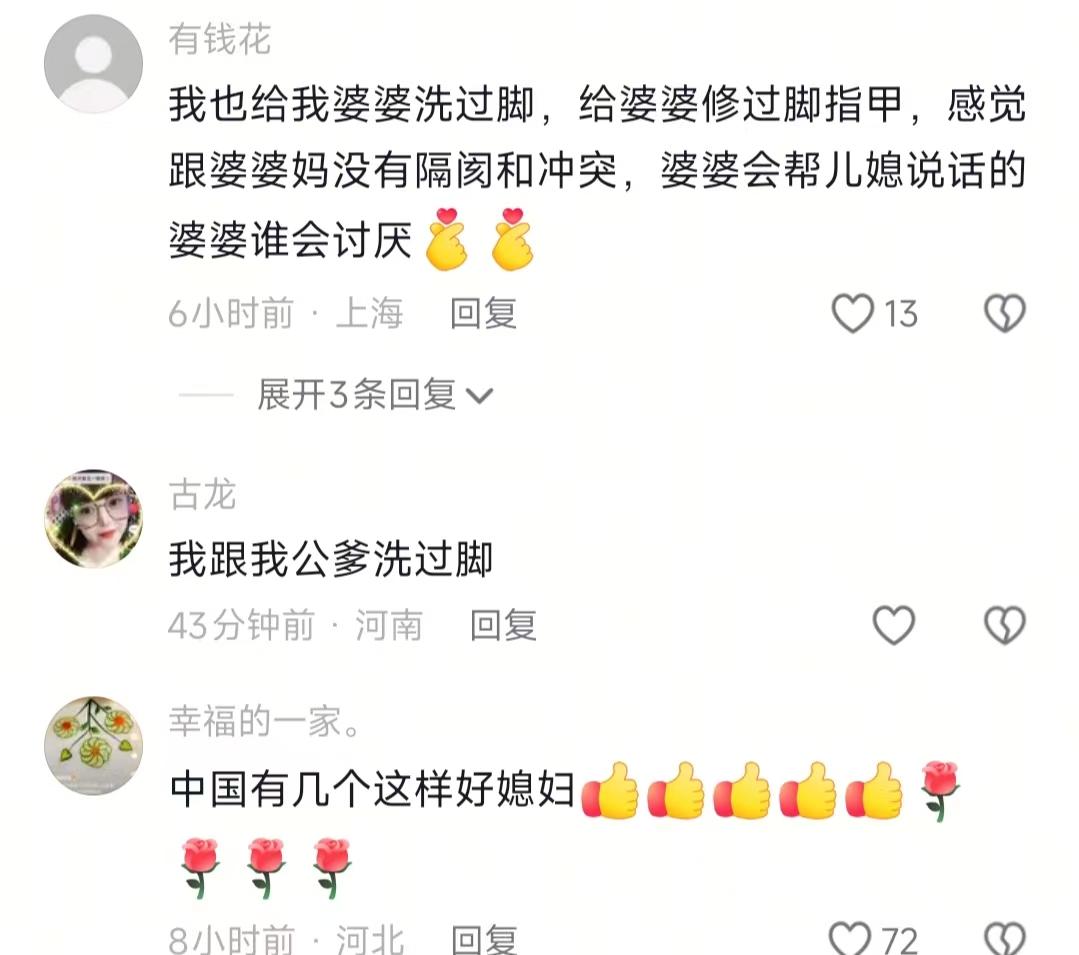
Task: Like the 幸福的一家 comment with 72 likes
Action: (850, 938)
